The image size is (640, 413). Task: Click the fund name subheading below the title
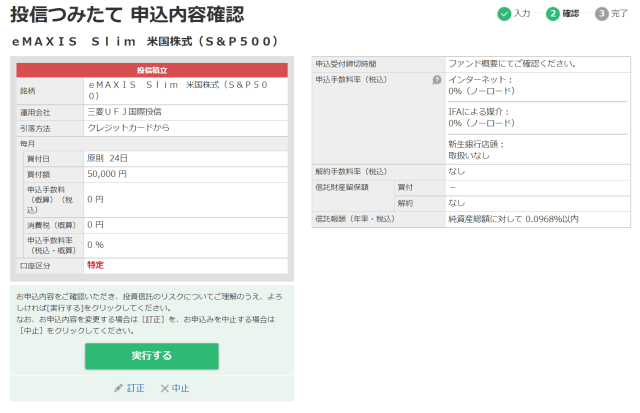[145, 42]
